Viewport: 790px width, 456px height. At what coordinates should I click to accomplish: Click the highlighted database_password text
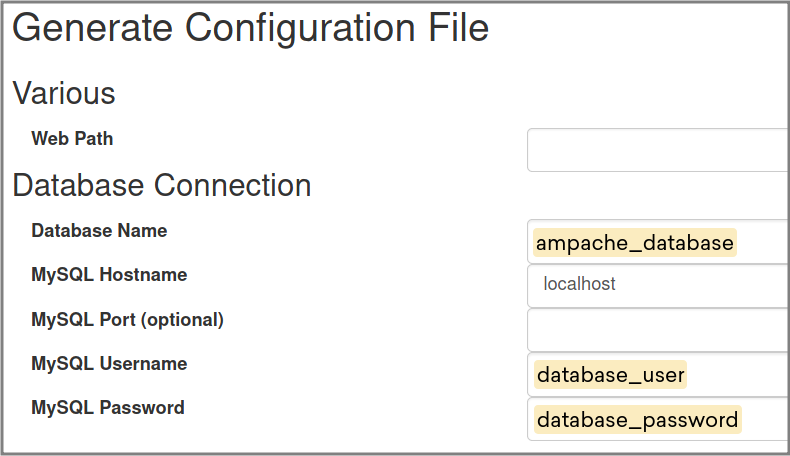click(x=637, y=420)
